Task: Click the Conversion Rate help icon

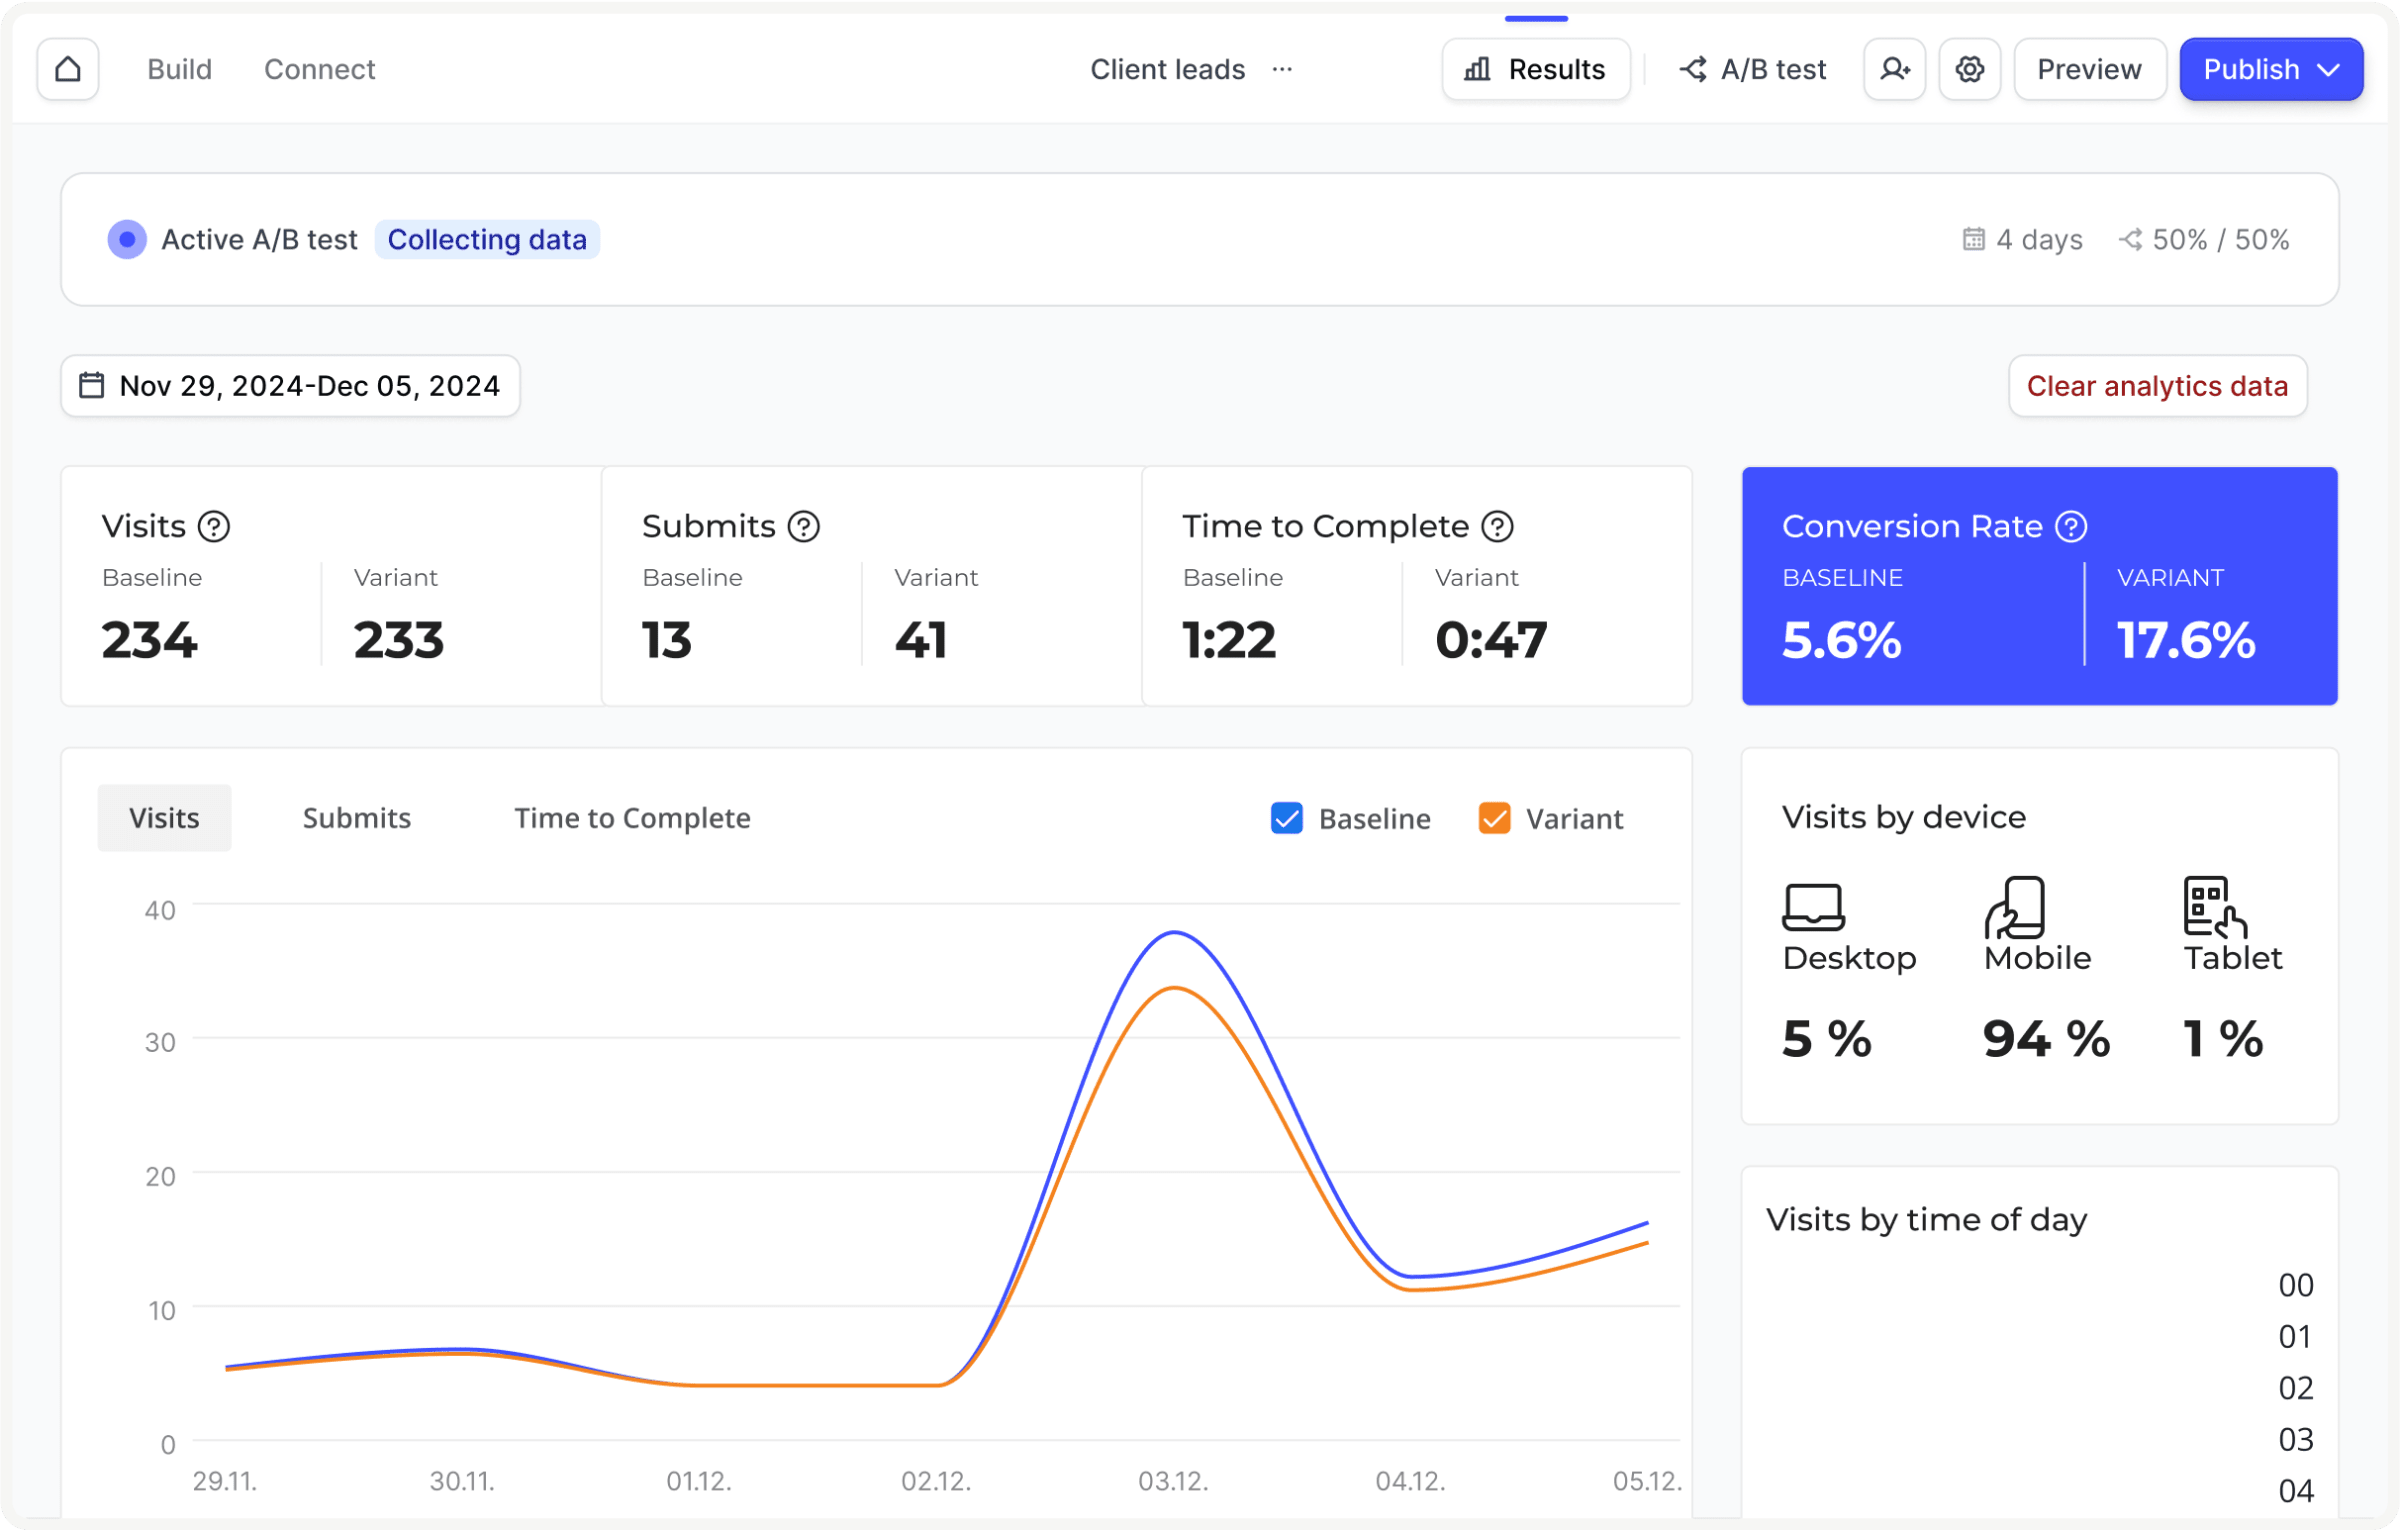Action: pyautogui.click(x=2071, y=526)
